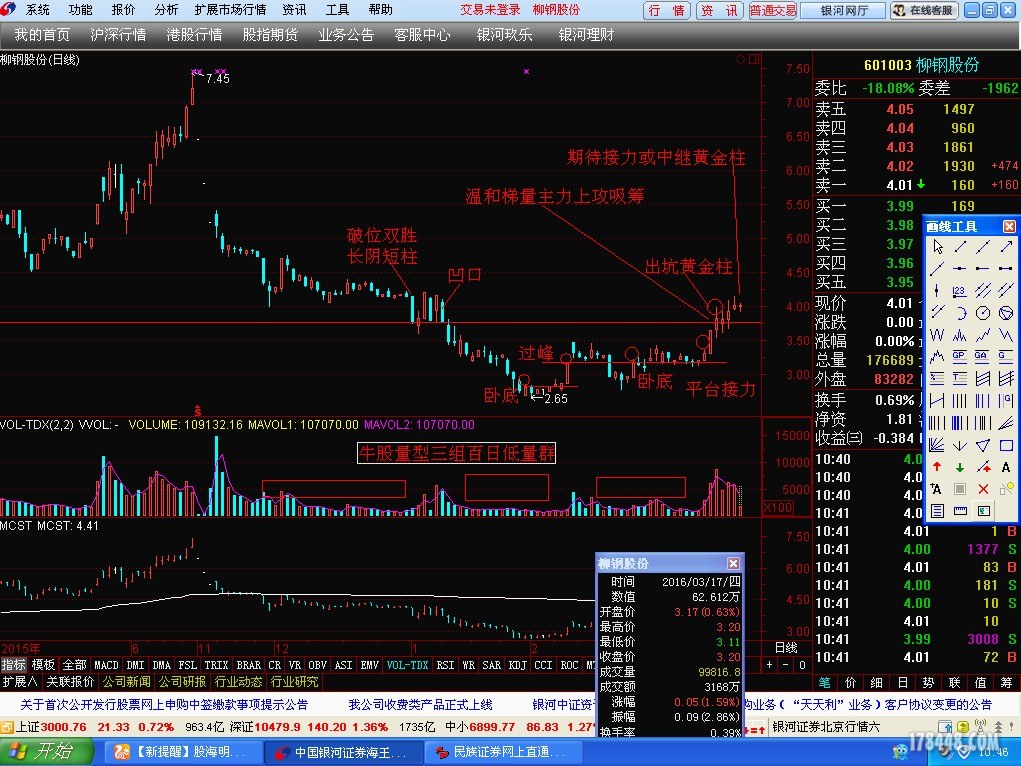Pick the green down-arrow marker tool
The image size is (1021, 766).
[x=960, y=467]
